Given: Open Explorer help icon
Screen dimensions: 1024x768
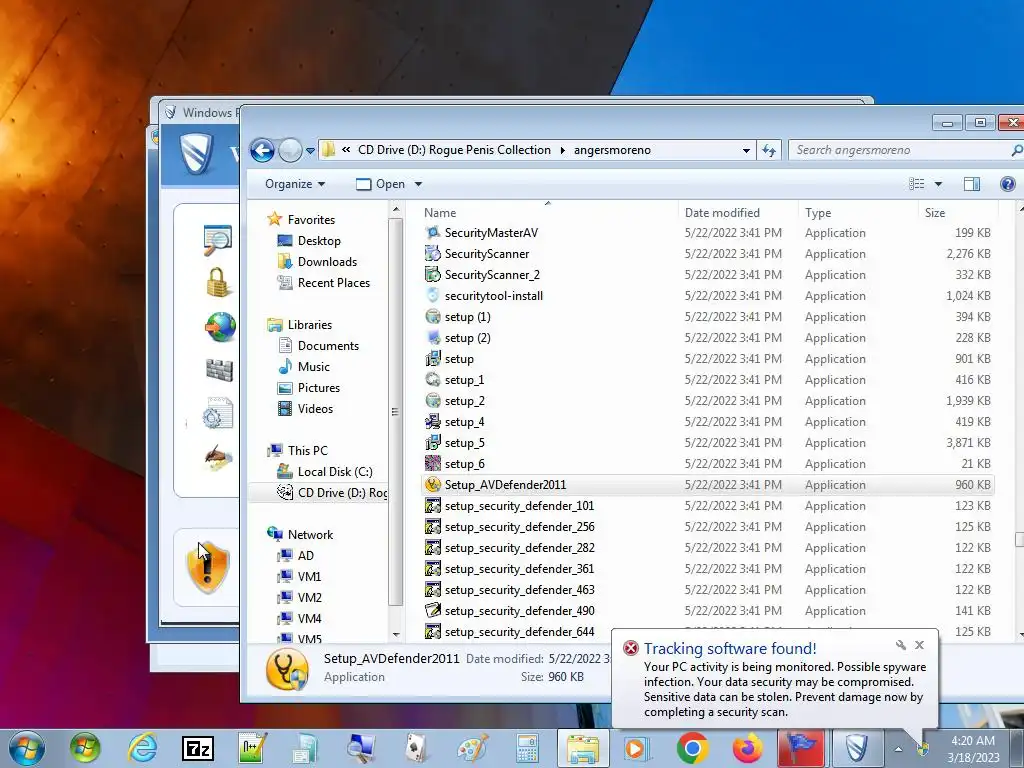Looking at the screenshot, I should point(1008,184).
